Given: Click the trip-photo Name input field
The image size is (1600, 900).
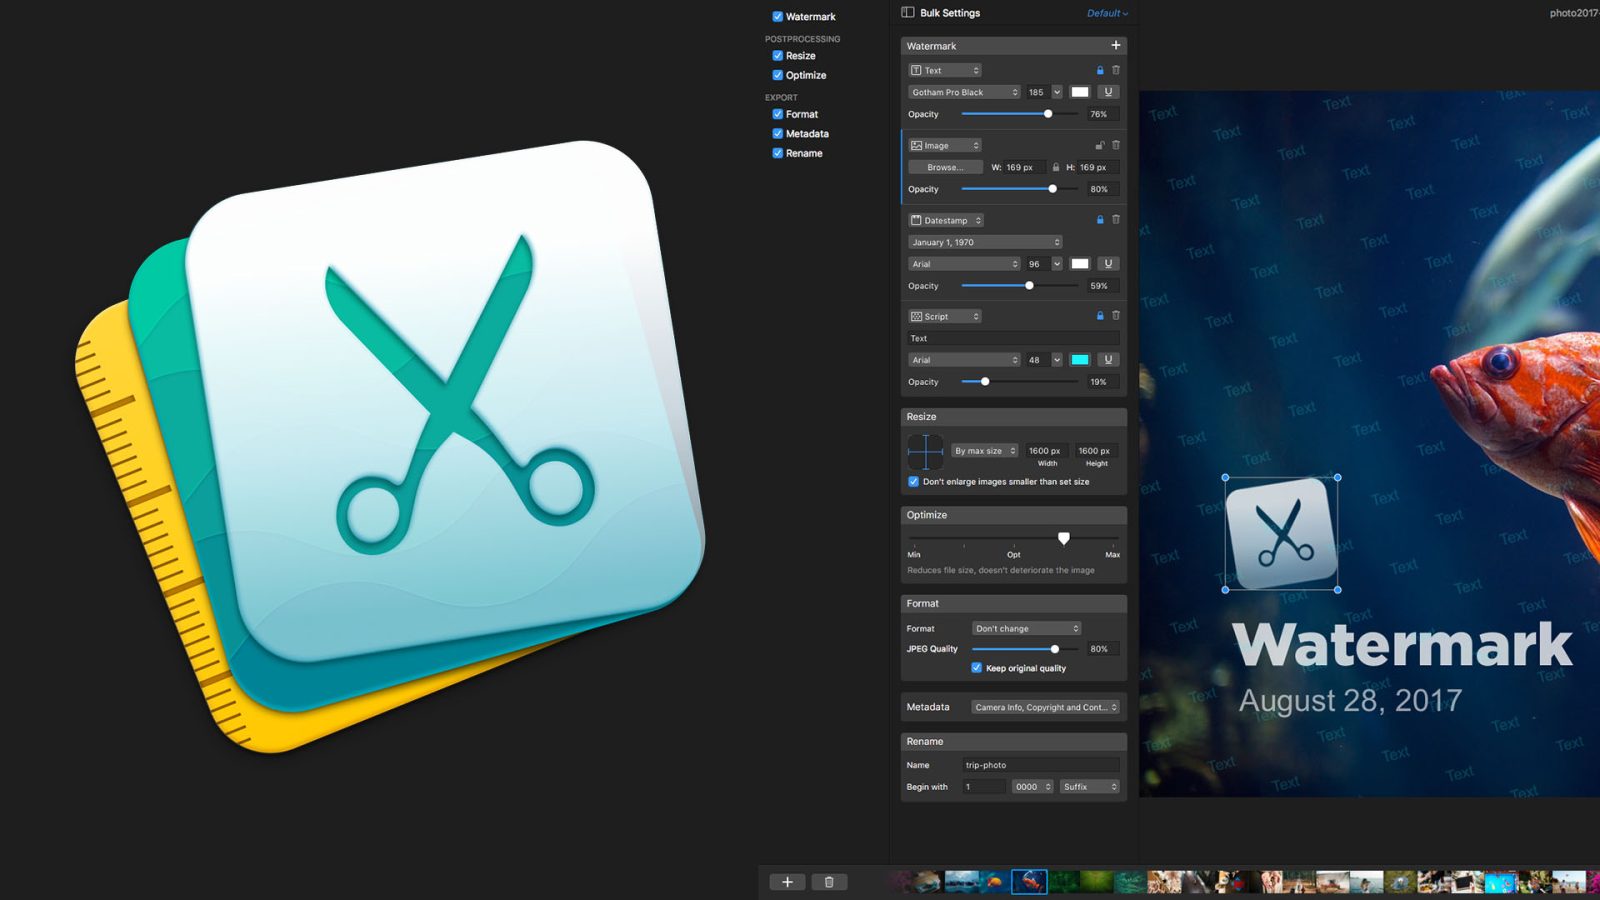Looking at the screenshot, I should (x=1040, y=765).
